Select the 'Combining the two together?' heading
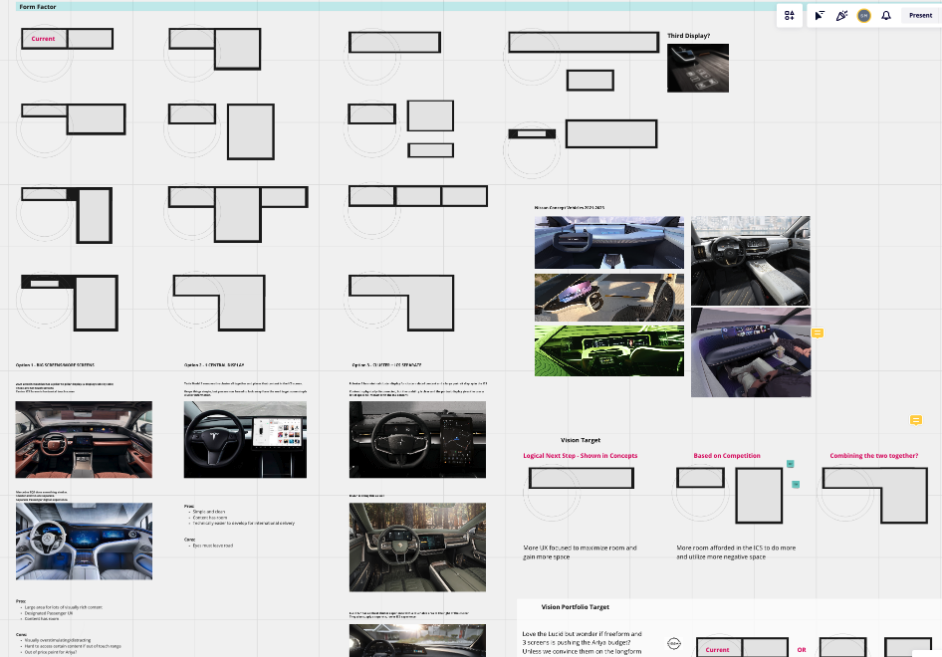 point(873,456)
